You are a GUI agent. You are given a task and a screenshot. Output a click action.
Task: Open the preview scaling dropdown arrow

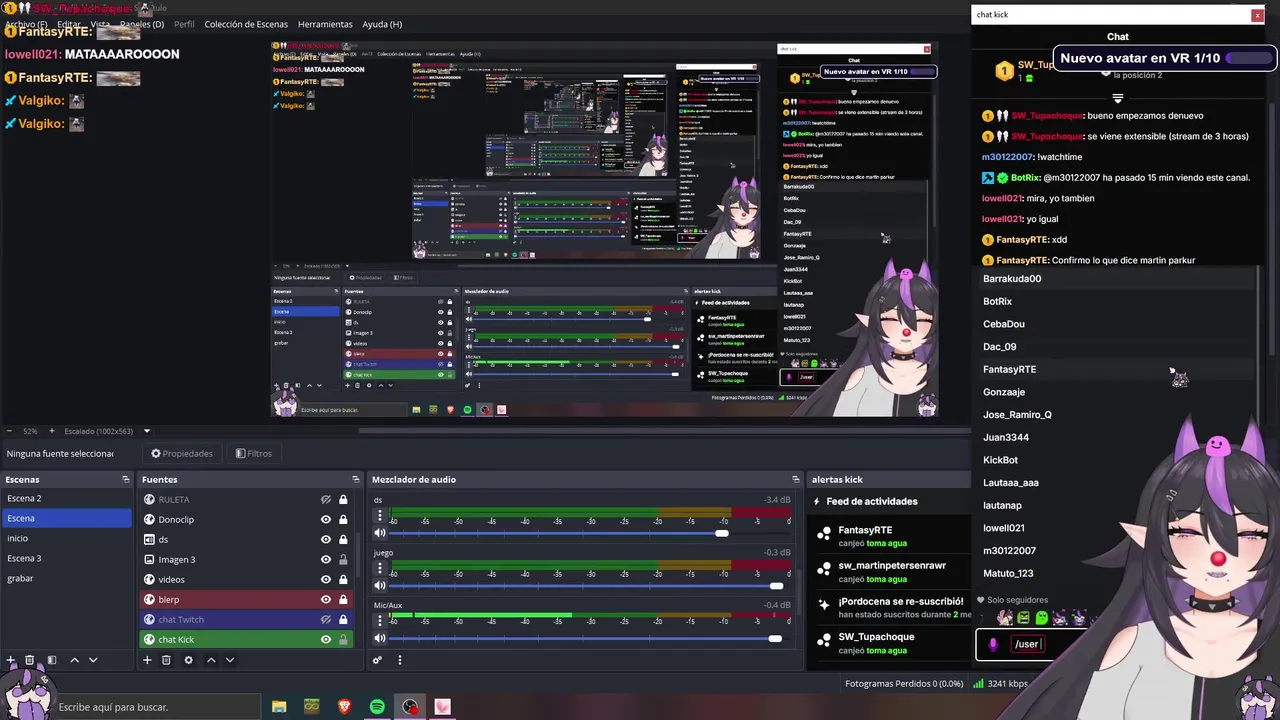(x=147, y=431)
